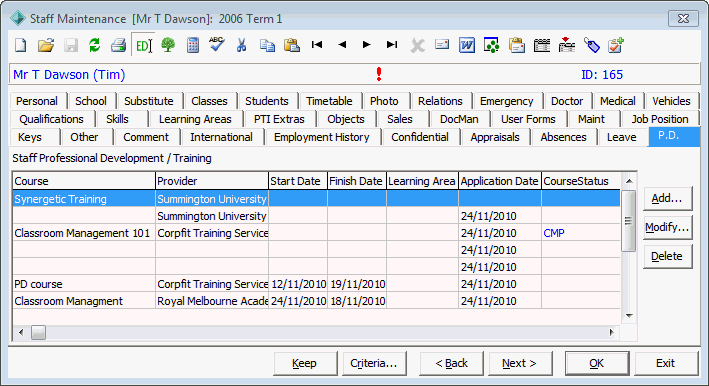Click the Application Date column header
709x386 pixels.
coord(500,181)
